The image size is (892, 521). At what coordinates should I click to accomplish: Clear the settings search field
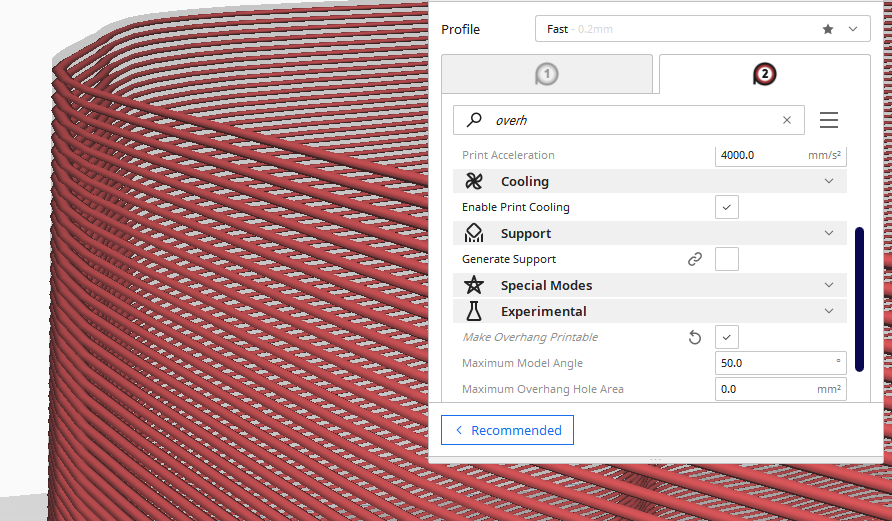tap(787, 120)
